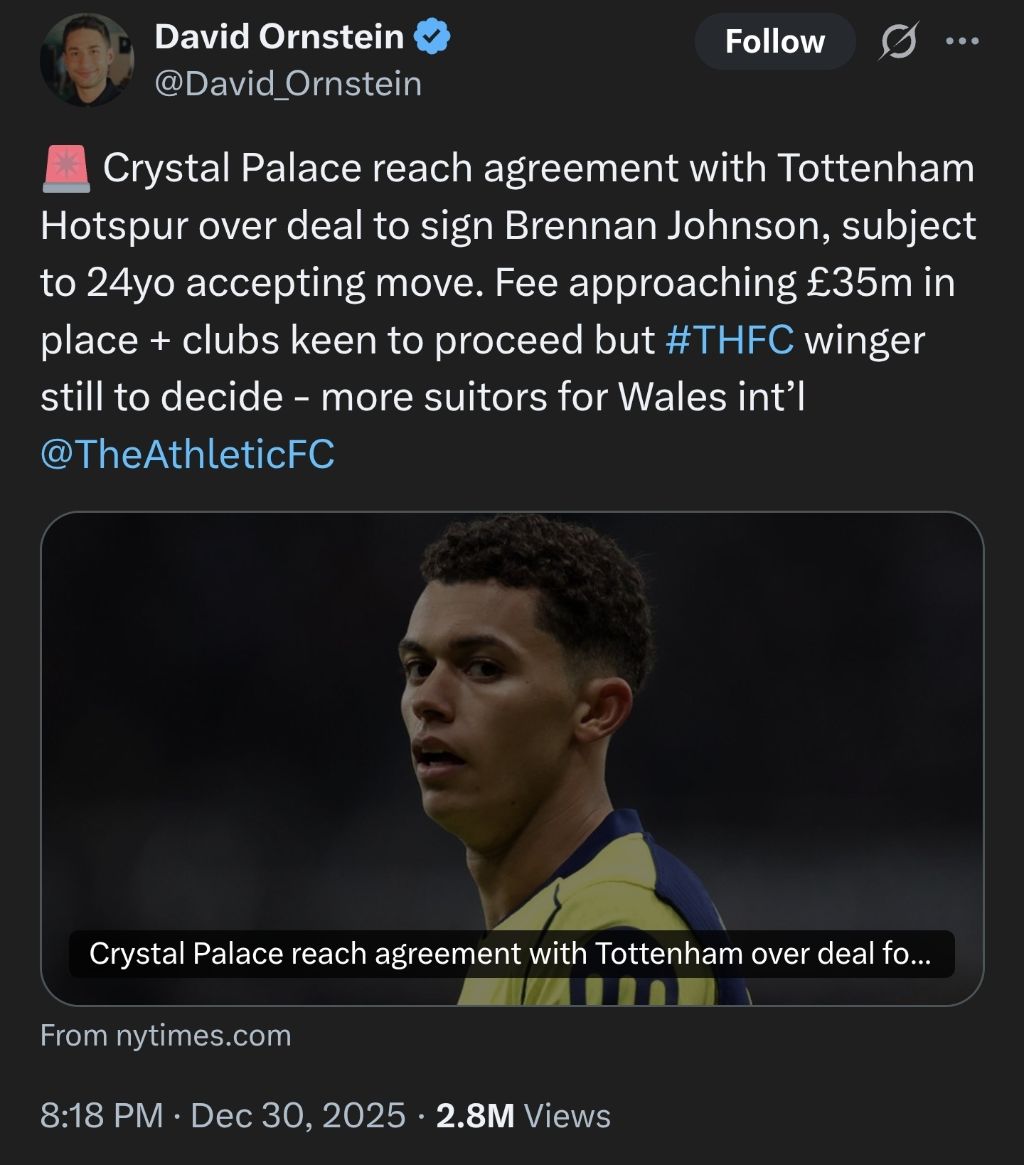This screenshot has width=1024, height=1165.
Task: Click the red siren emoji
Action: pos(66,169)
